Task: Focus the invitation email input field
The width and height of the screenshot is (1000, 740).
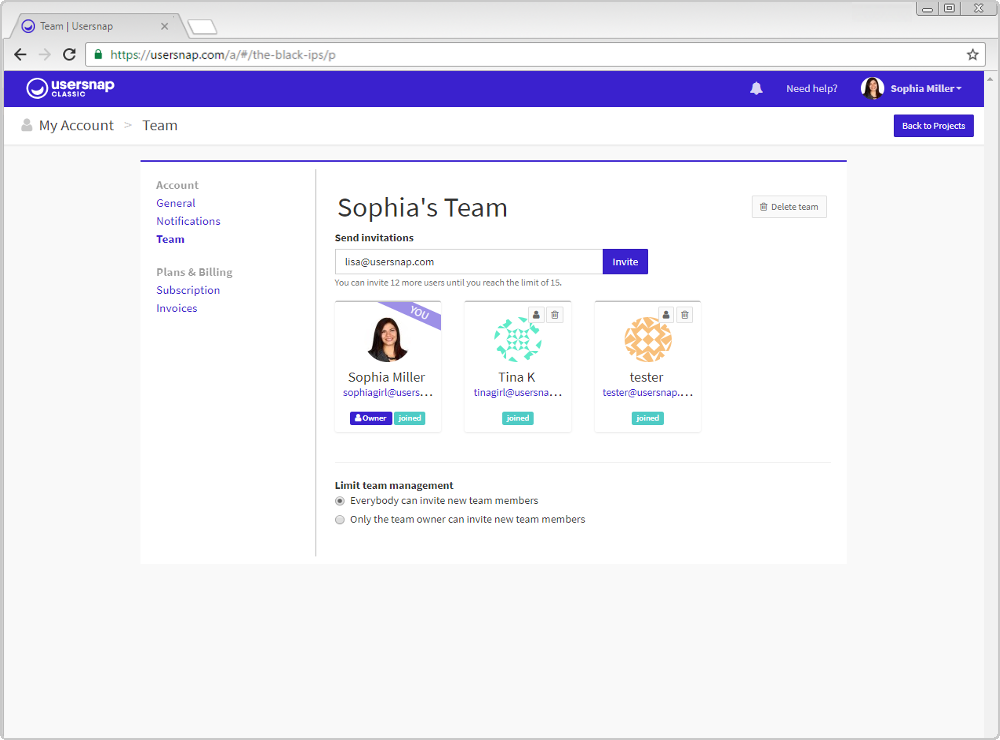Action: pyautogui.click(x=469, y=262)
